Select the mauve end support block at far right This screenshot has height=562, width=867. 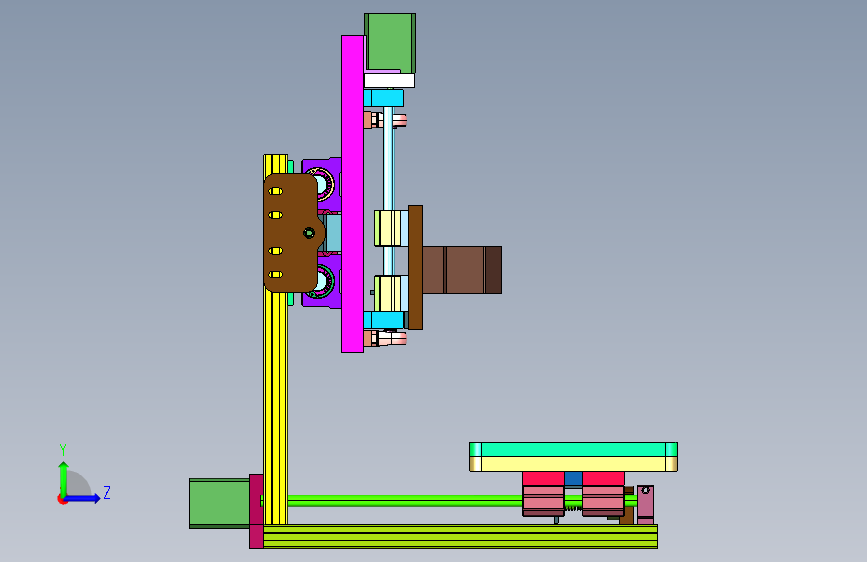coord(645,505)
